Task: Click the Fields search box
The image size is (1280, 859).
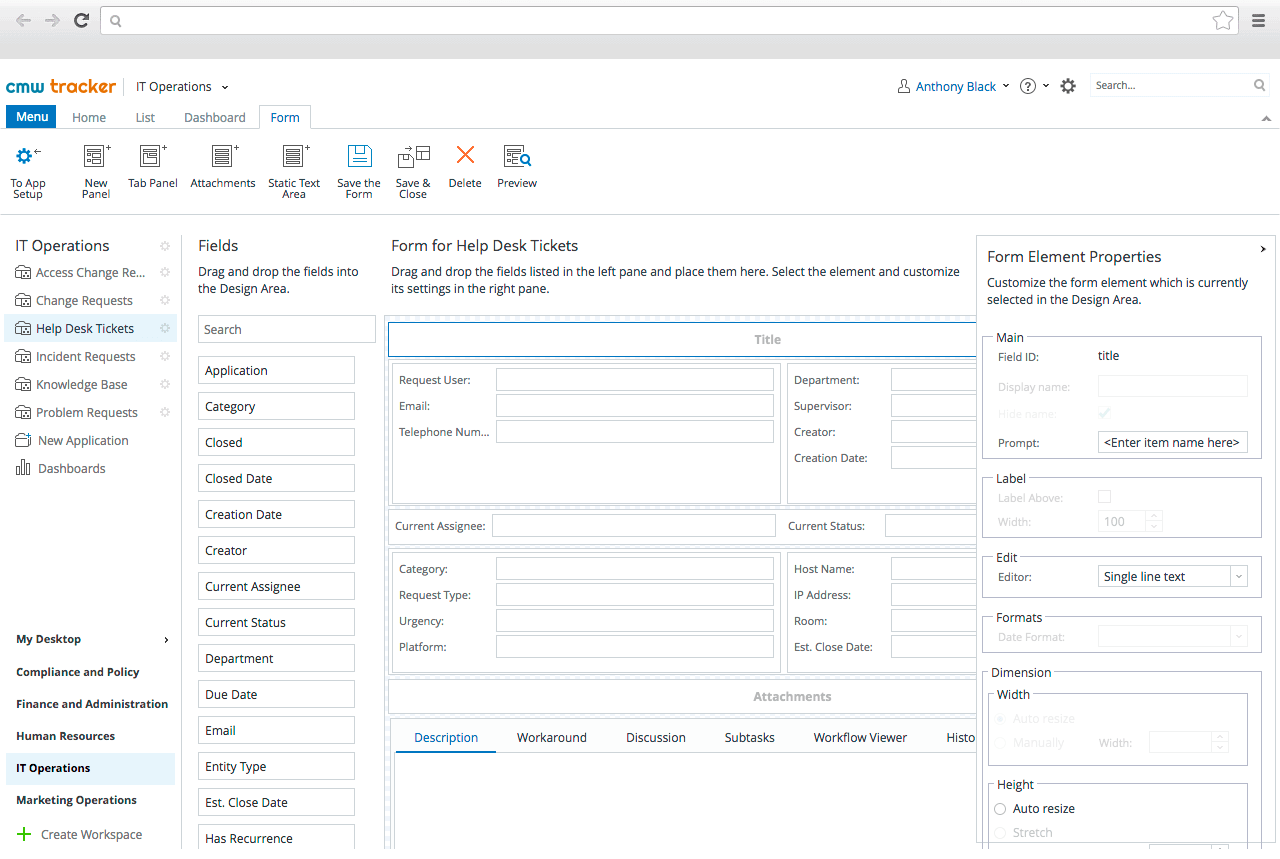Action: (x=286, y=329)
